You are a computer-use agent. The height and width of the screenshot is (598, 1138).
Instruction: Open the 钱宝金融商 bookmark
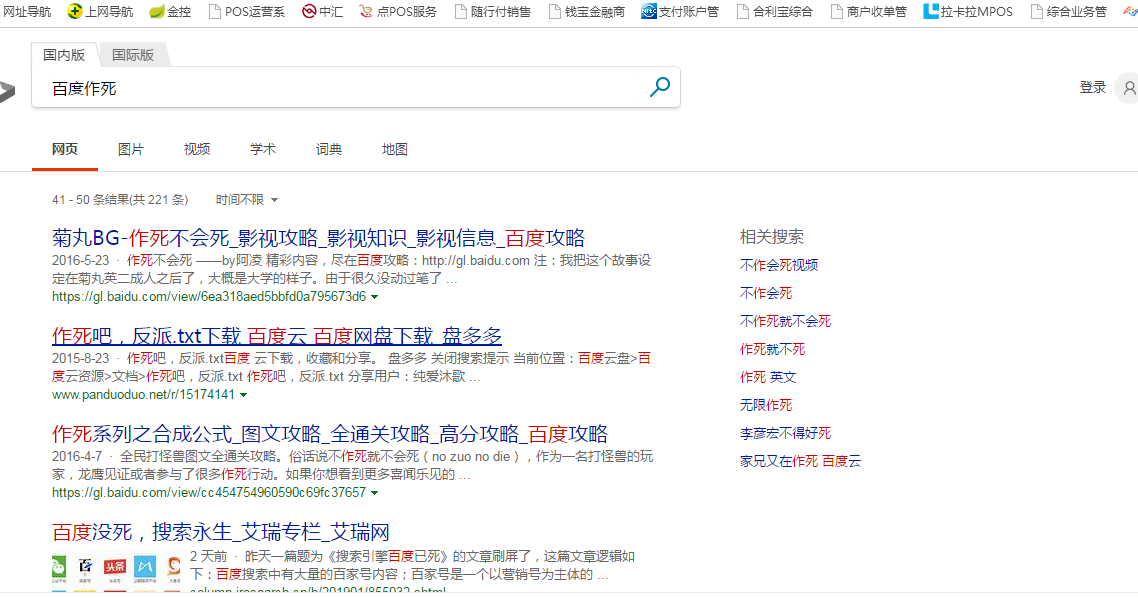pyautogui.click(x=586, y=12)
